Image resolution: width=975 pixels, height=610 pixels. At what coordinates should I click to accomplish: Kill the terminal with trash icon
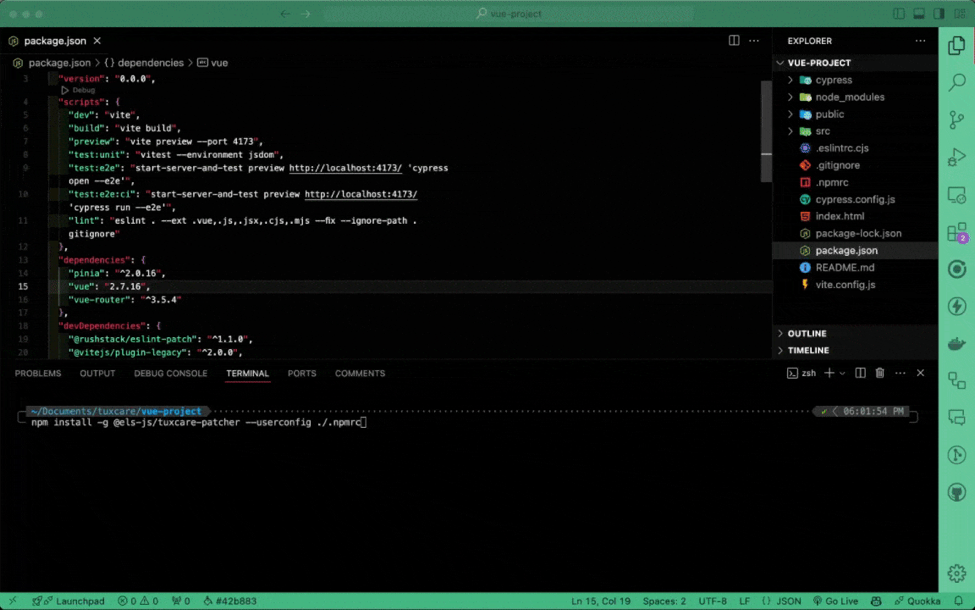pyautogui.click(x=880, y=373)
